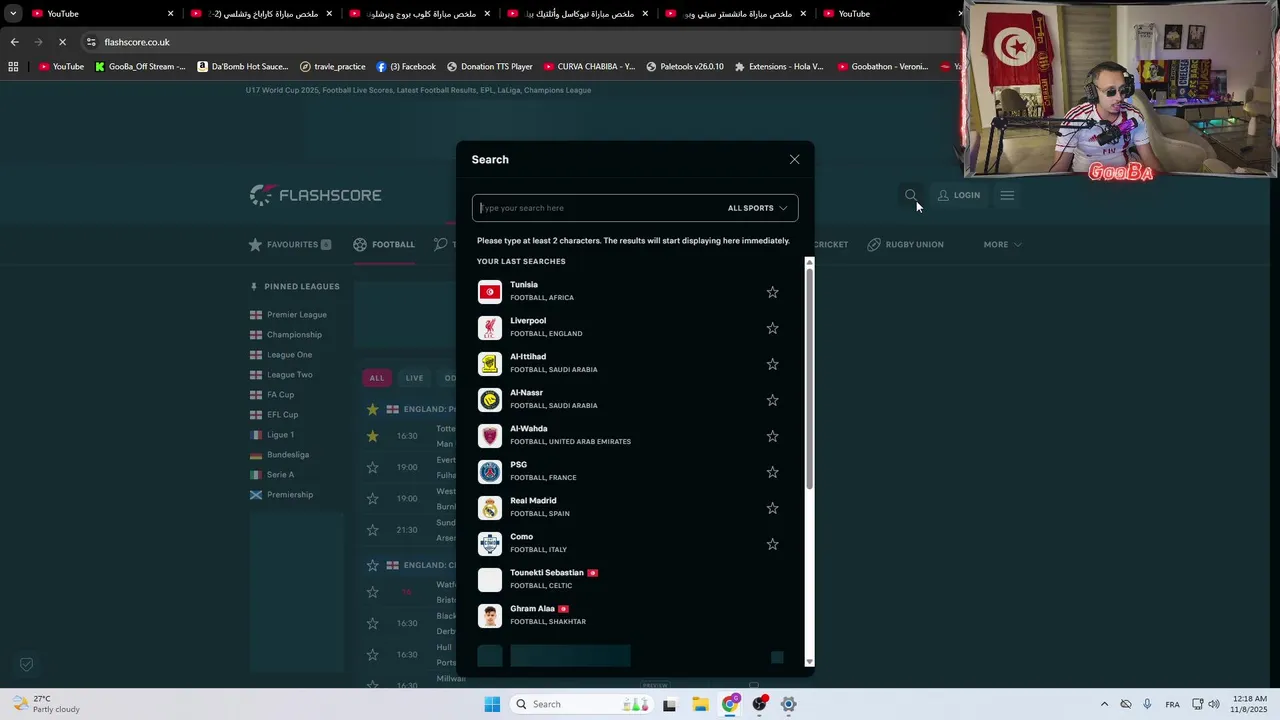This screenshot has height=720, width=1280.
Task: Open Real Madrid crest in last searches
Action: click(490, 508)
